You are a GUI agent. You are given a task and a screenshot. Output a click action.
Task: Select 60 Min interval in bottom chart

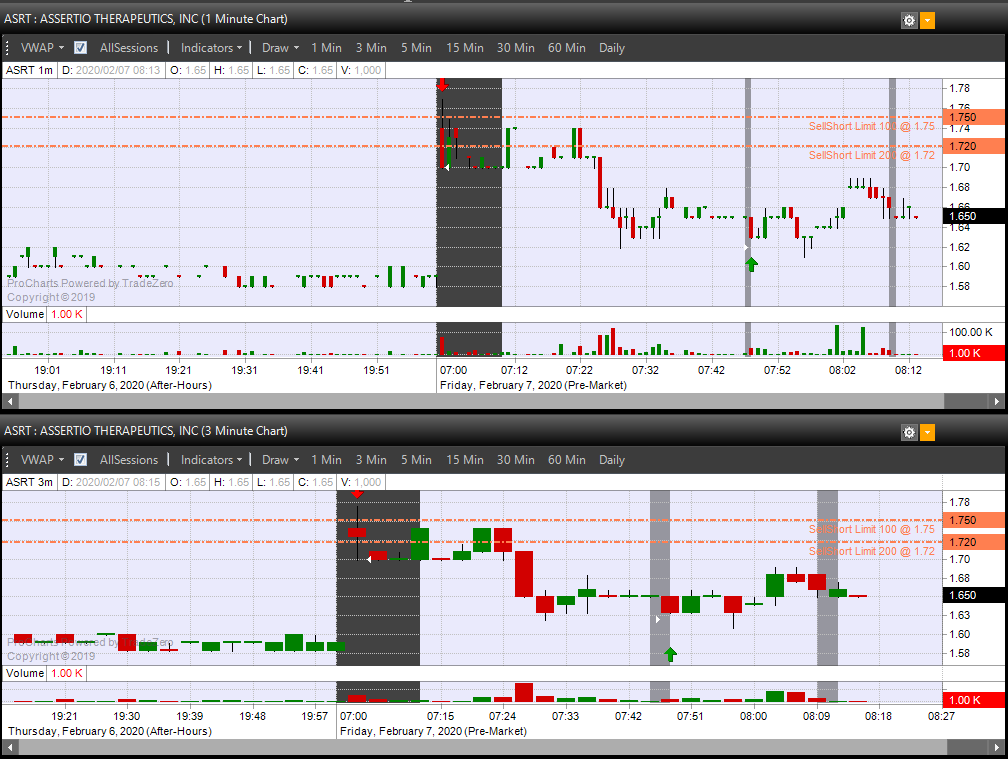pyautogui.click(x=567, y=460)
